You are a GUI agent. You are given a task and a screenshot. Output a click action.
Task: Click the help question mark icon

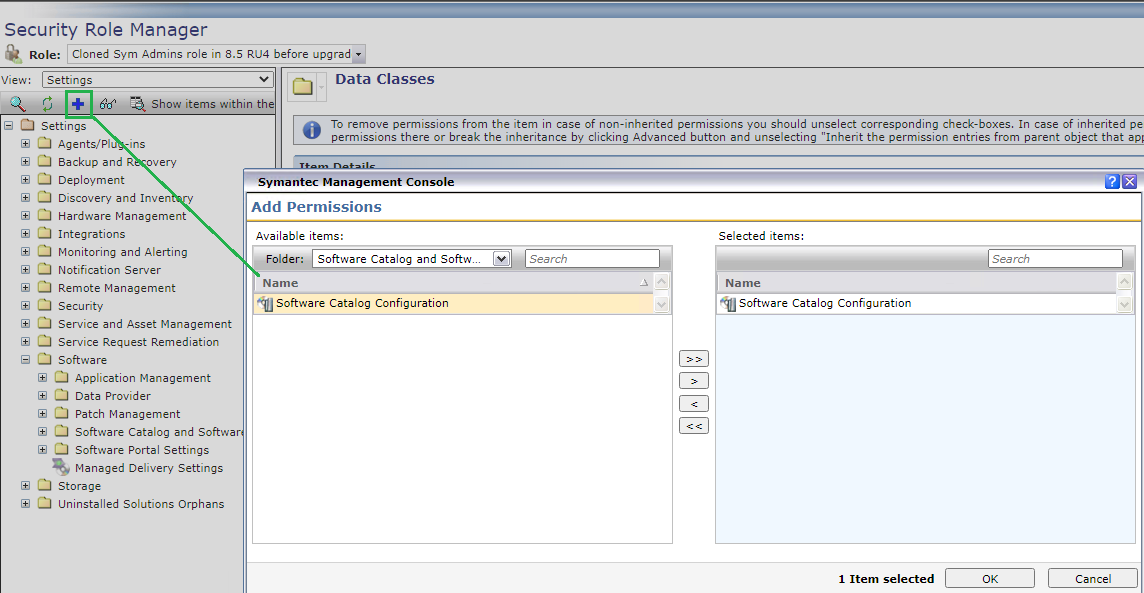pyautogui.click(x=1112, y=182)
